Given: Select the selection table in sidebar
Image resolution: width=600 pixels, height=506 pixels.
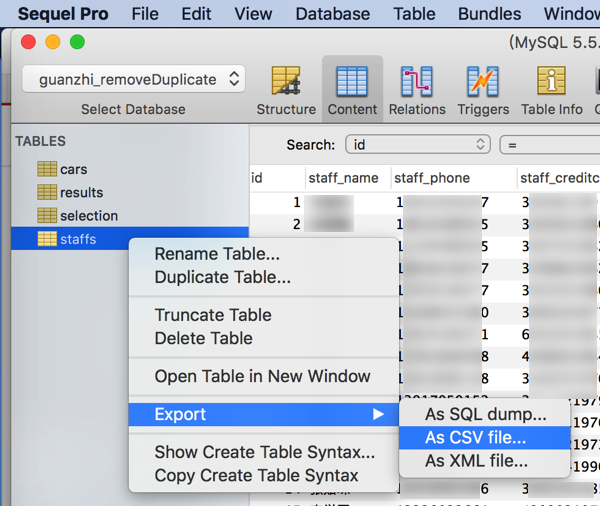Looking at the screenshot, I should tap(130, 215).
